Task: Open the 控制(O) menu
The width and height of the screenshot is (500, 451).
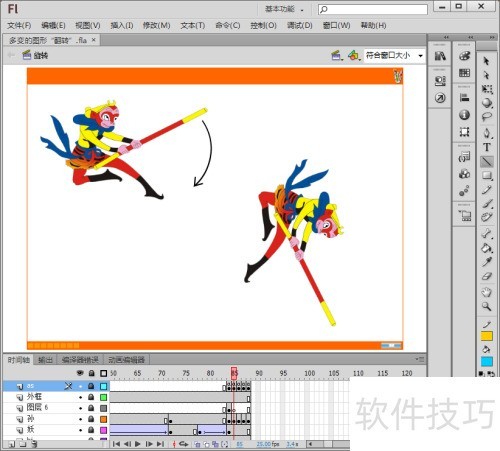Action: (263, 26)
